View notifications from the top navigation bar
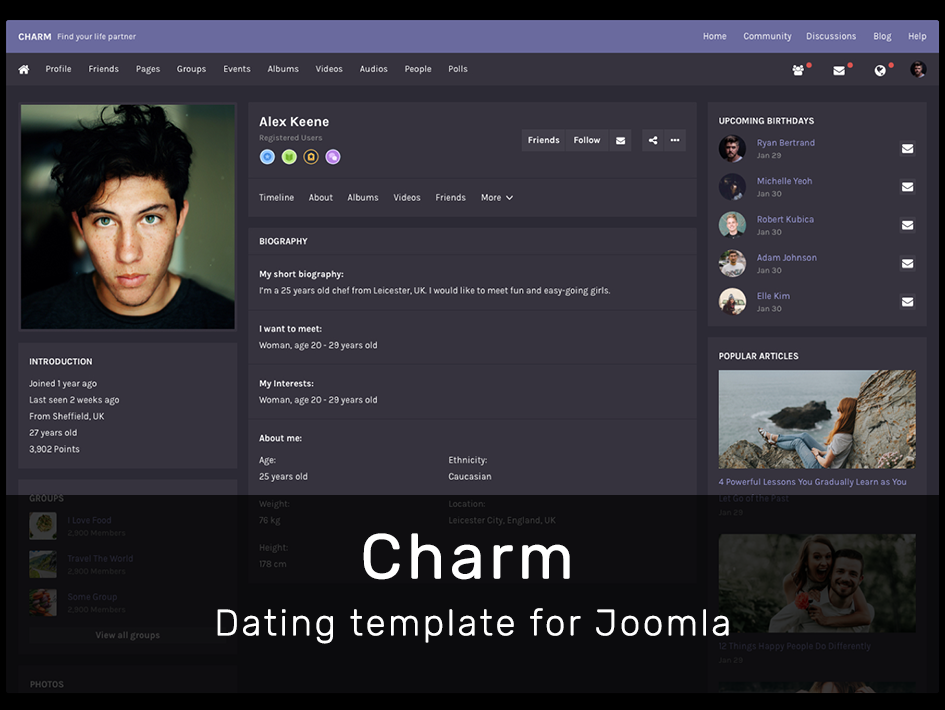The height and width of the screenshot is (710, 945). coord(878,69)
